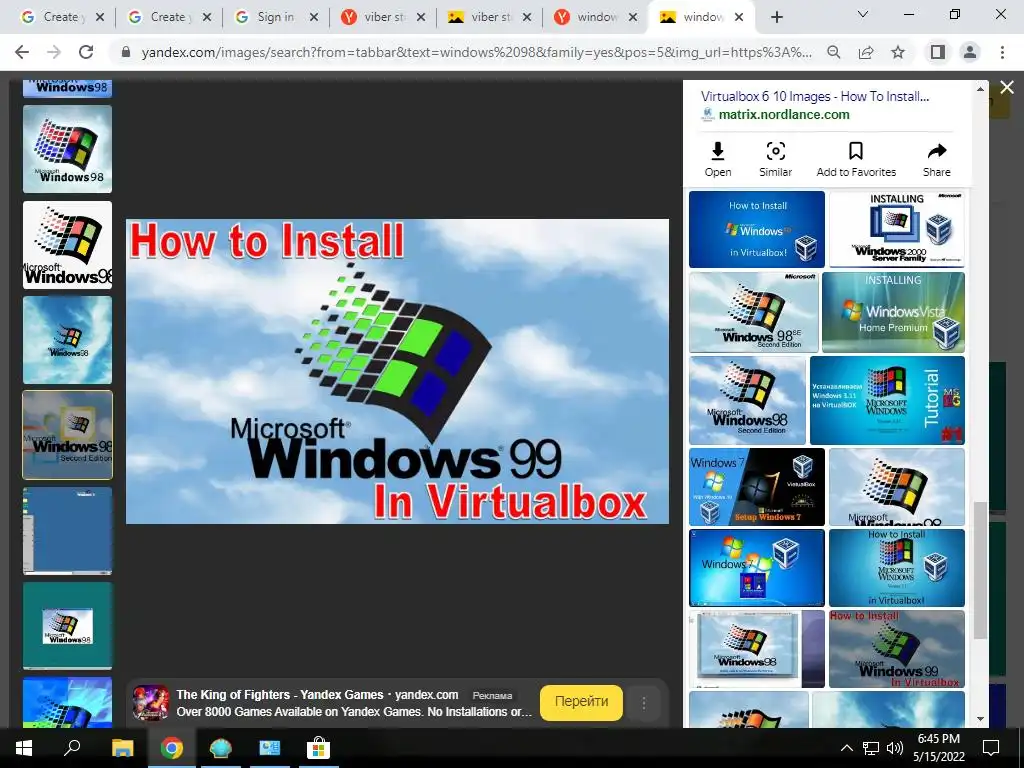Open the Windows Start menu

[x=24, y=748]
